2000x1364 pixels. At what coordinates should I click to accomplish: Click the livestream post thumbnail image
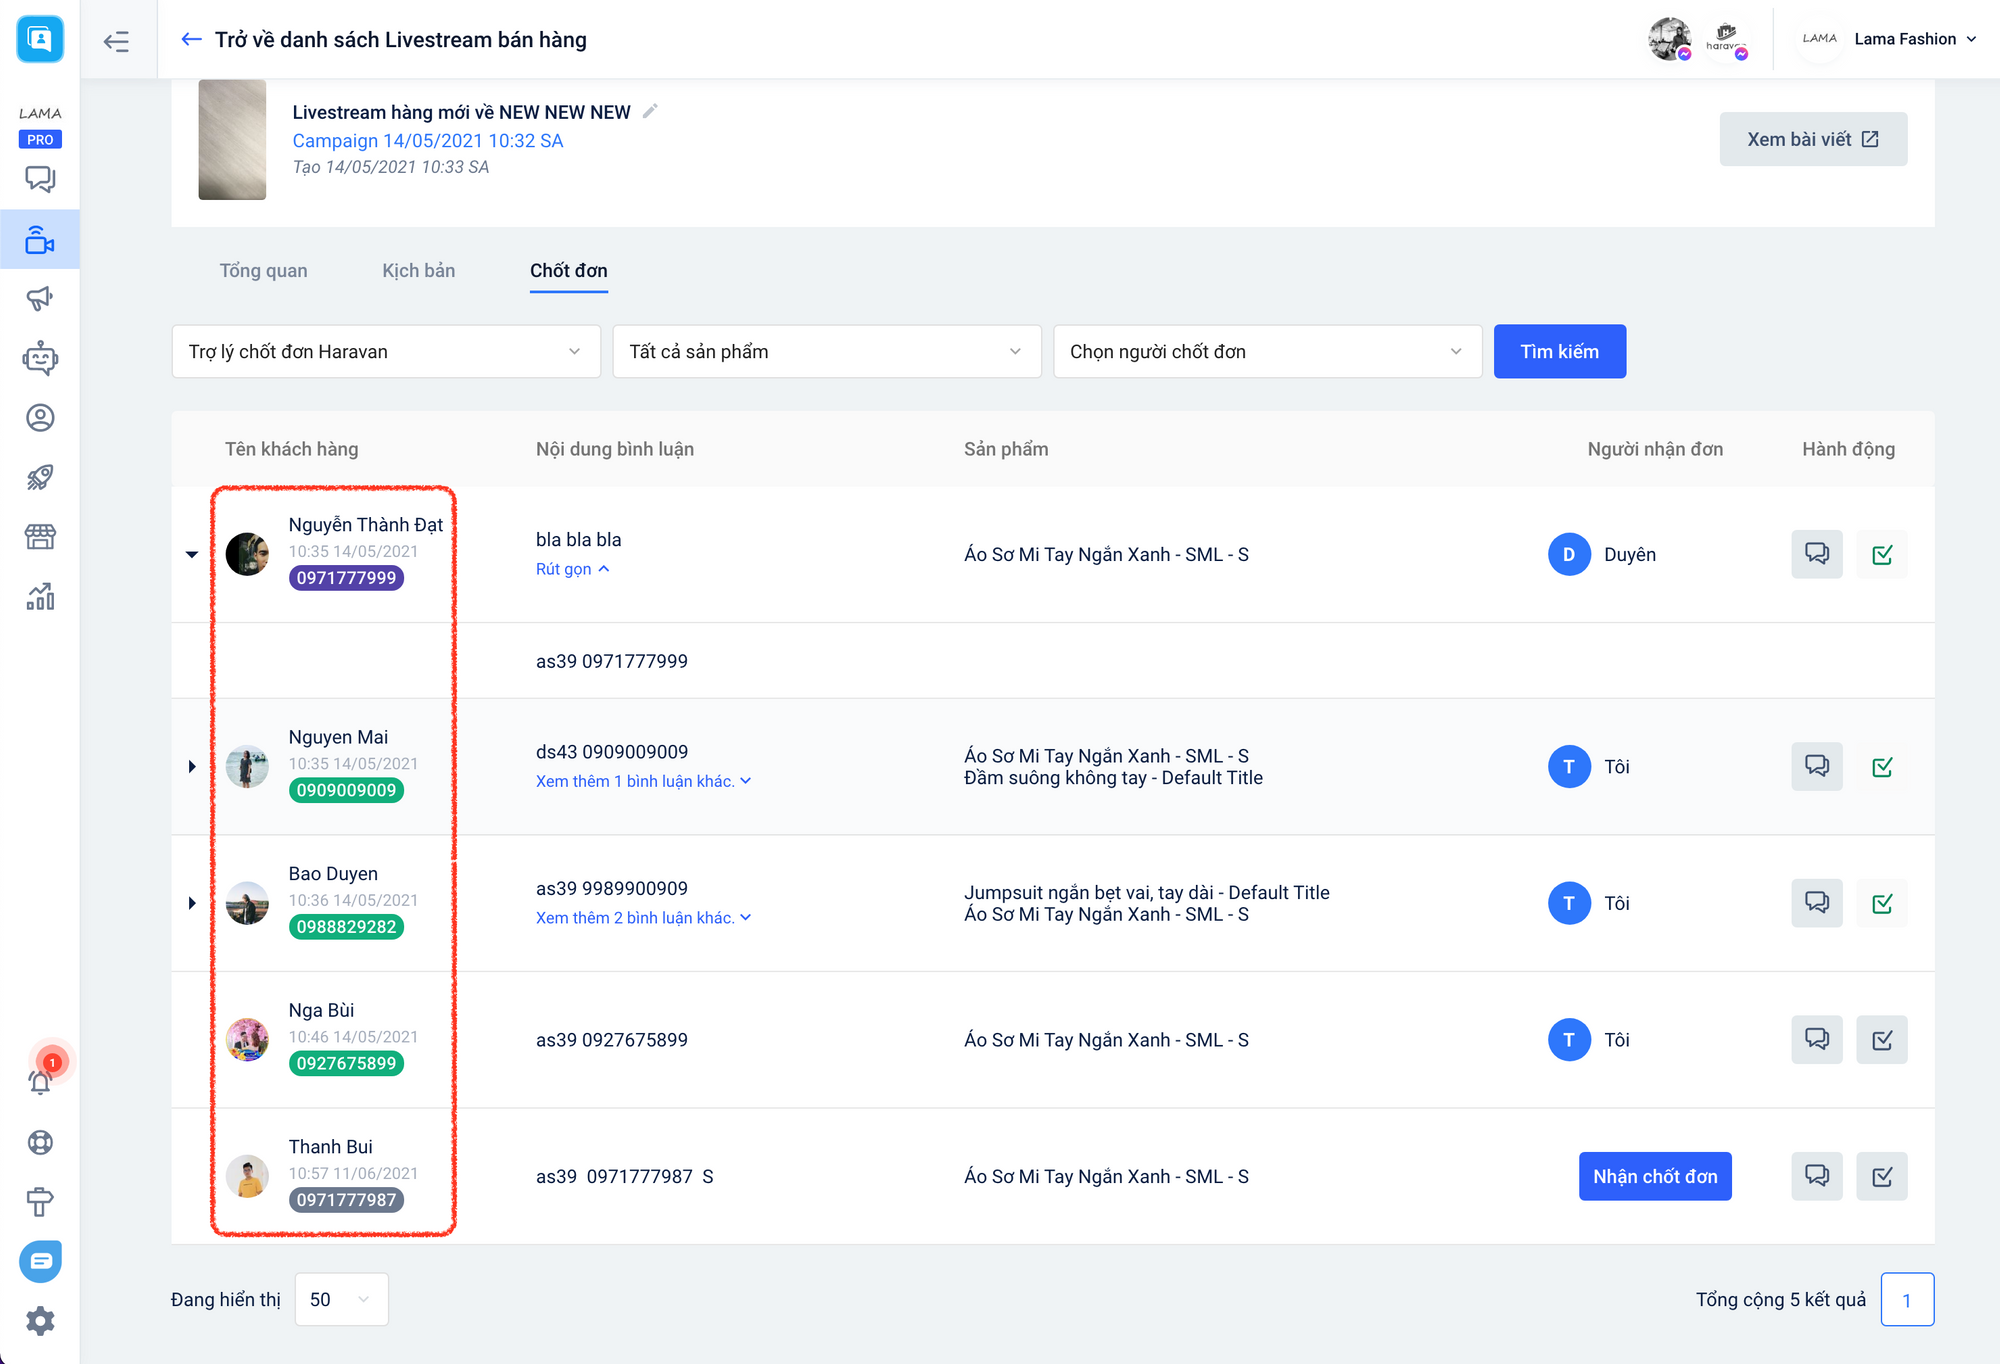tap(232, 140)
